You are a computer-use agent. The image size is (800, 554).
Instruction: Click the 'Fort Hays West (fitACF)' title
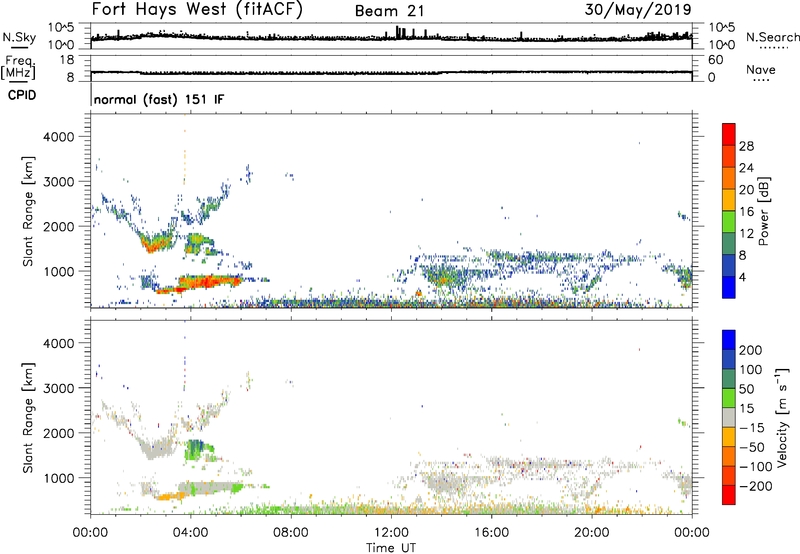click(x=197, y=9)
